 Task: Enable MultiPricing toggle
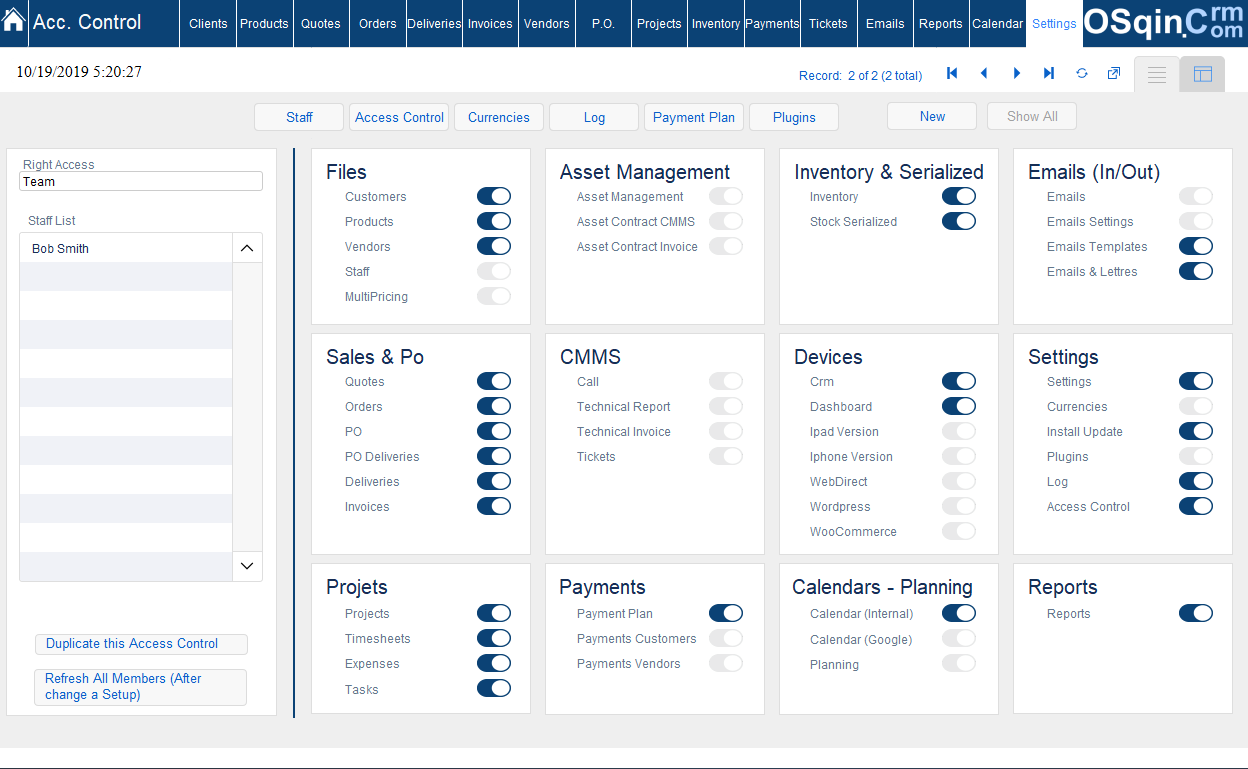[494, 297]
